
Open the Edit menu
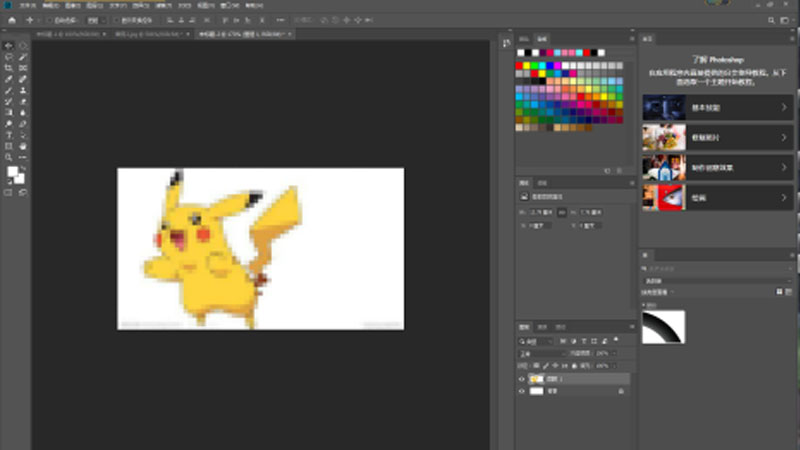[x=50, y=6]
